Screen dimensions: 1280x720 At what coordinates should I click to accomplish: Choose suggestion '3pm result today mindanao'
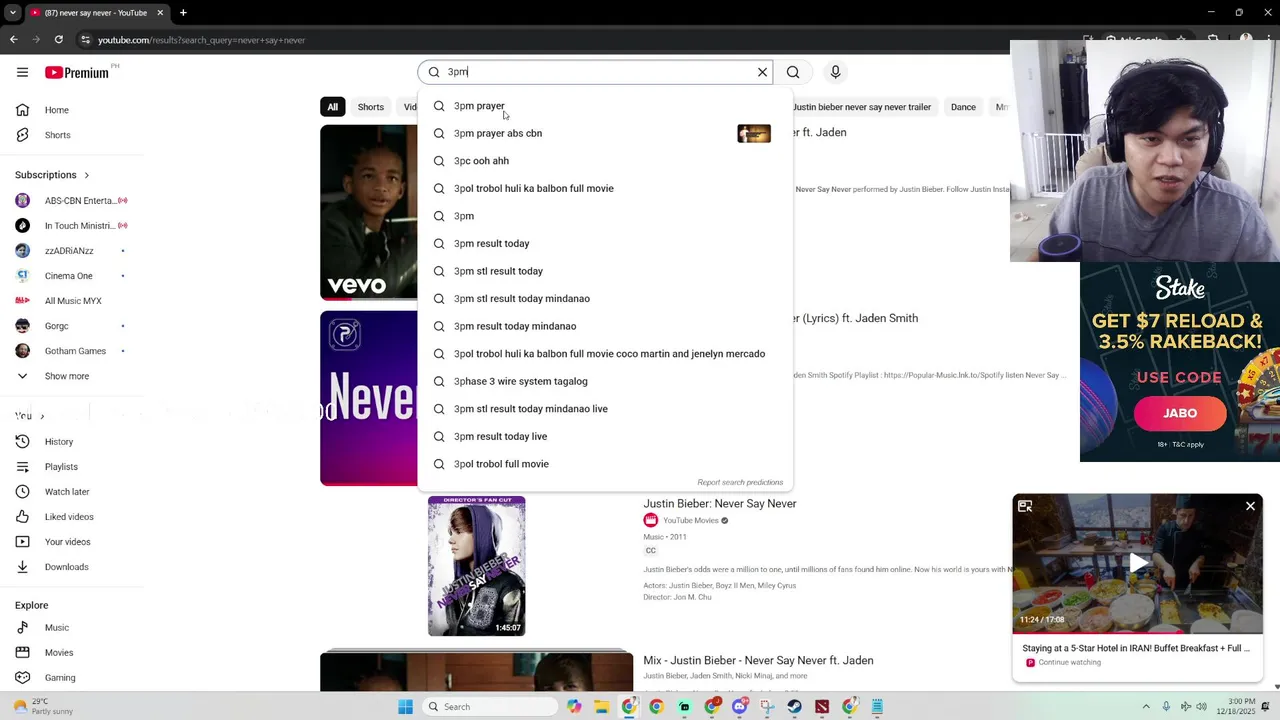[x=605, y=326]
